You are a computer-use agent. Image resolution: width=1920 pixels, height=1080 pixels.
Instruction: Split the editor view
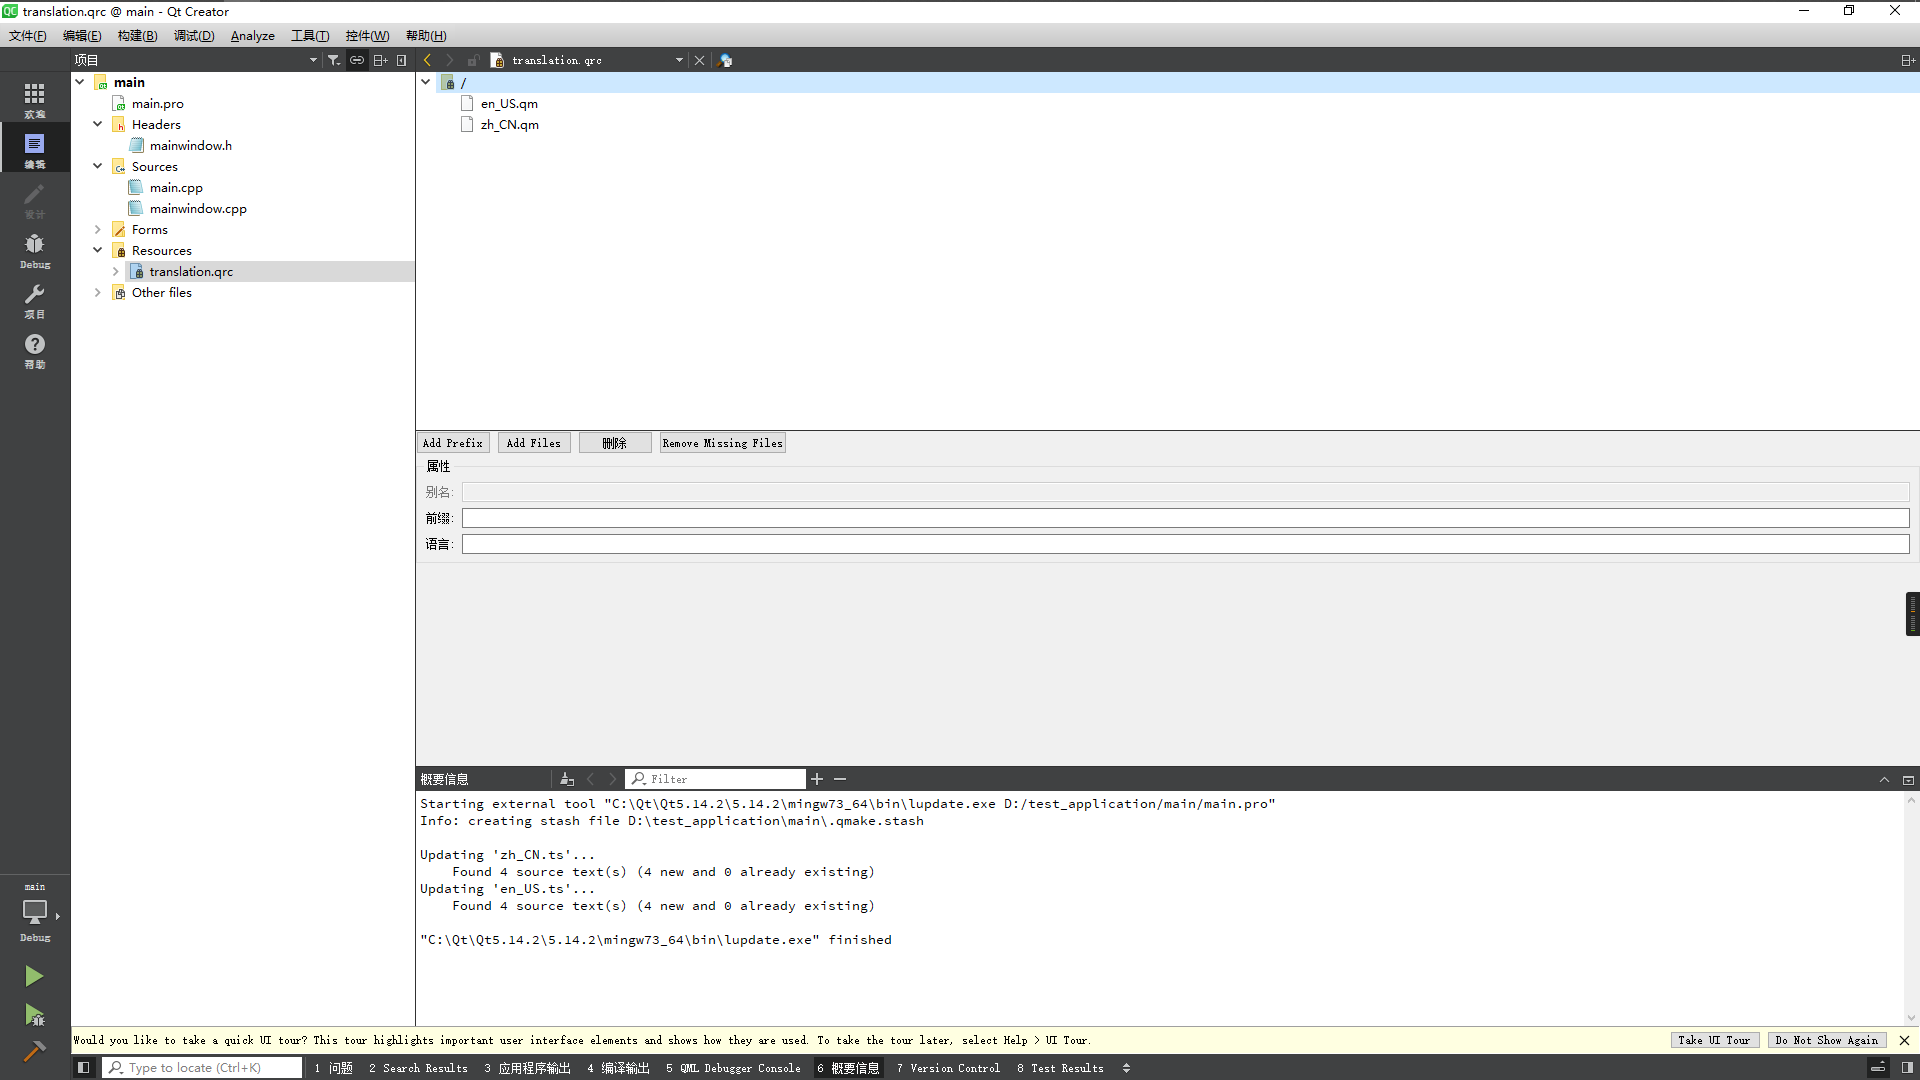(x=1907, y=60)
